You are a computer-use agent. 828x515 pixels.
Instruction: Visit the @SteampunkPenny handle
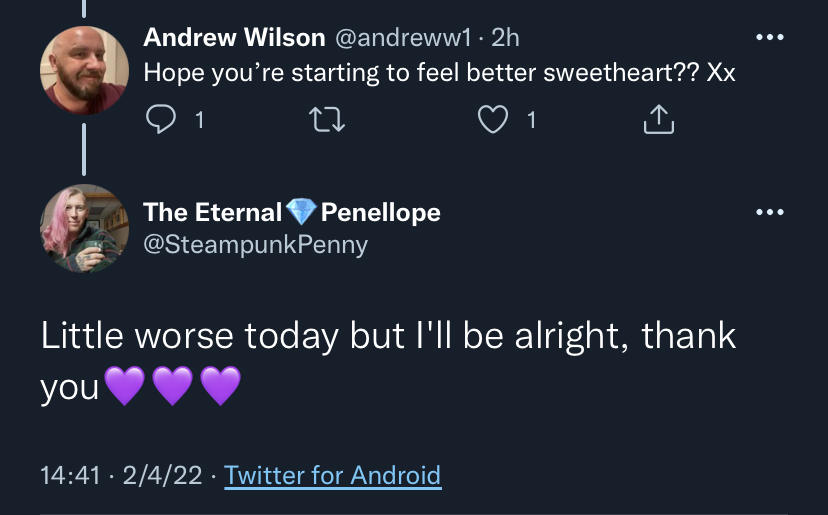pos(256,245)
